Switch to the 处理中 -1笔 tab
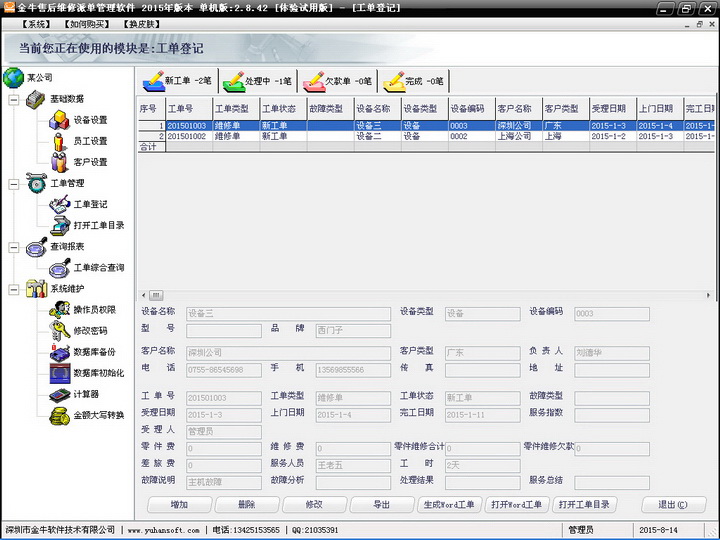Screen dimensions: 720x540 pyautogui.click(x=256, y=81)
